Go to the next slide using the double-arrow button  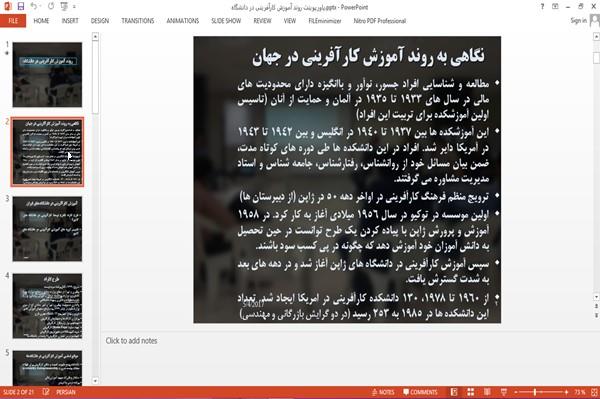596,315
